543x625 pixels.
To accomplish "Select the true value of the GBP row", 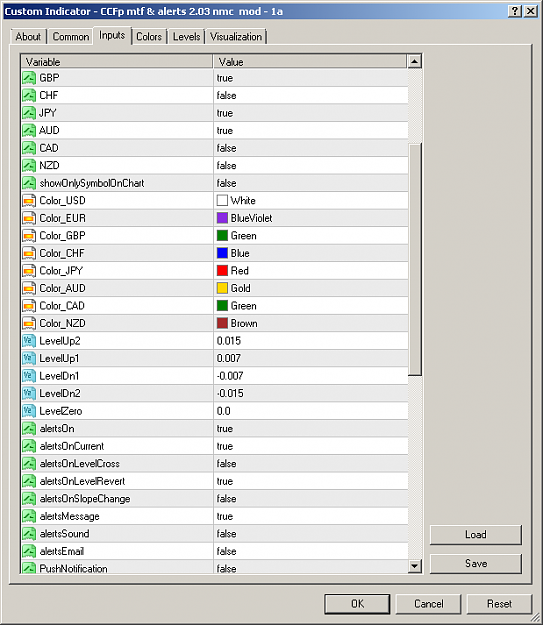I will pyautogui.click(x=225, y=78).
